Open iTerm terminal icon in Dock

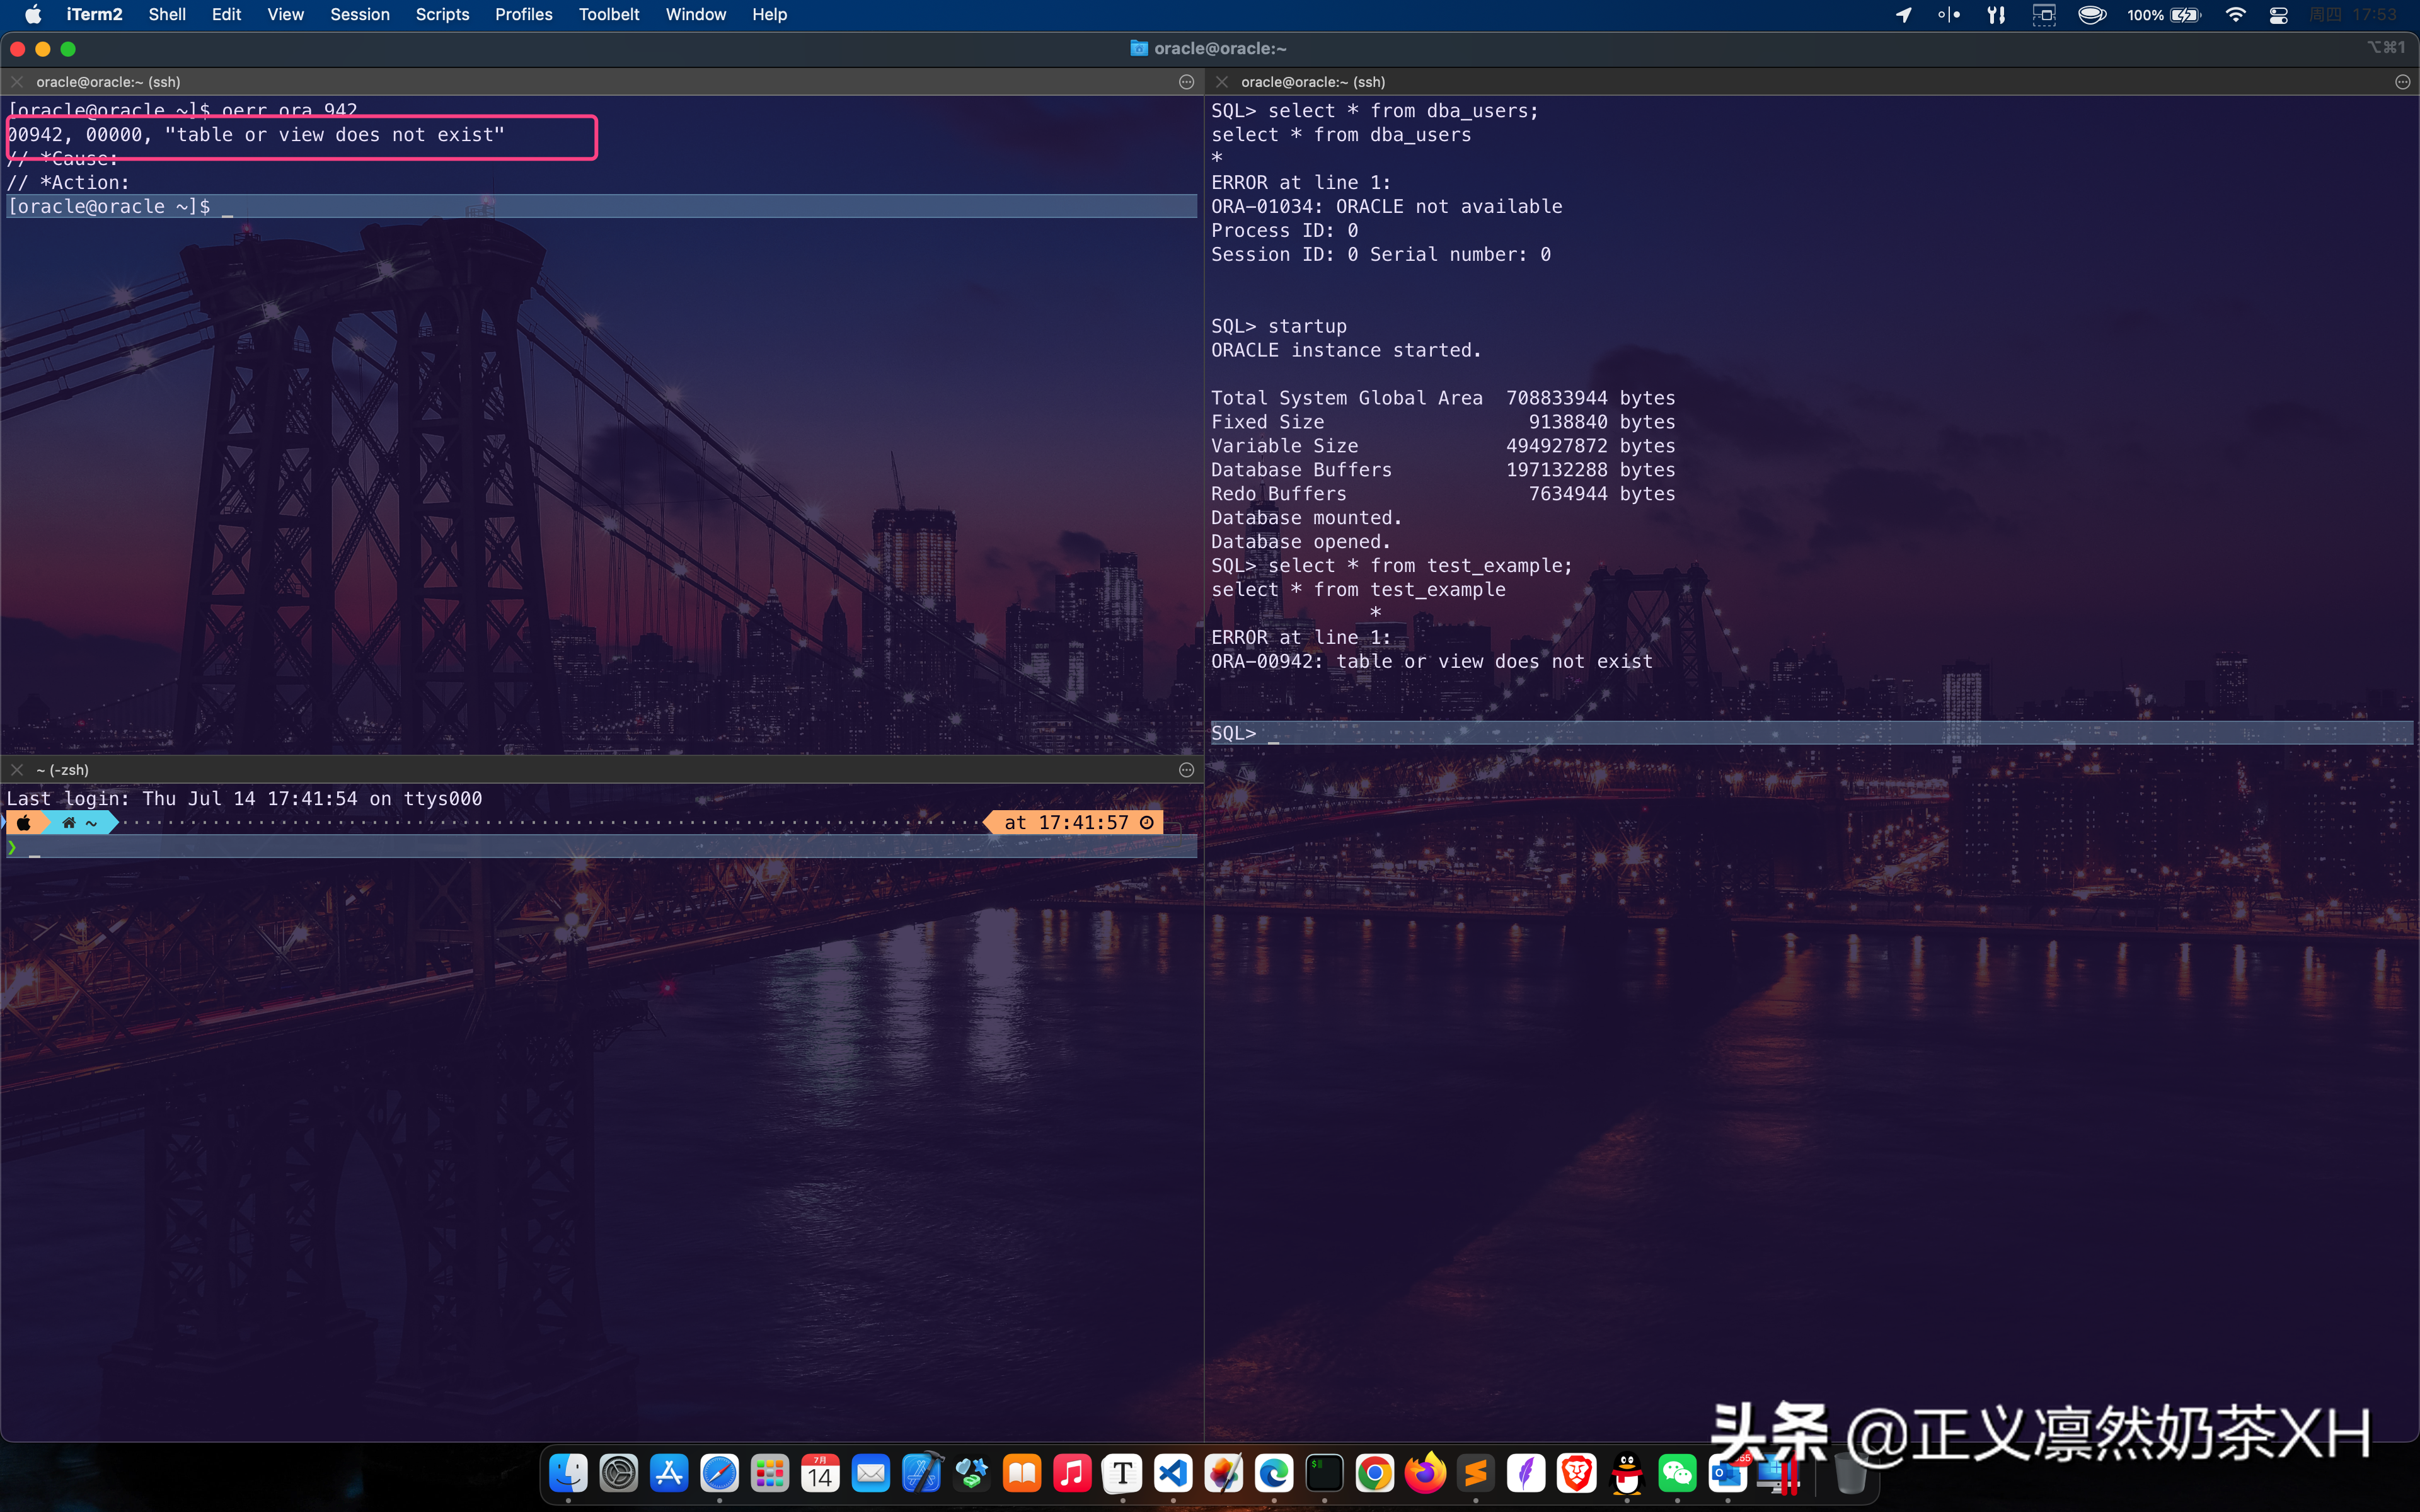click(x=1324, y=1473)
